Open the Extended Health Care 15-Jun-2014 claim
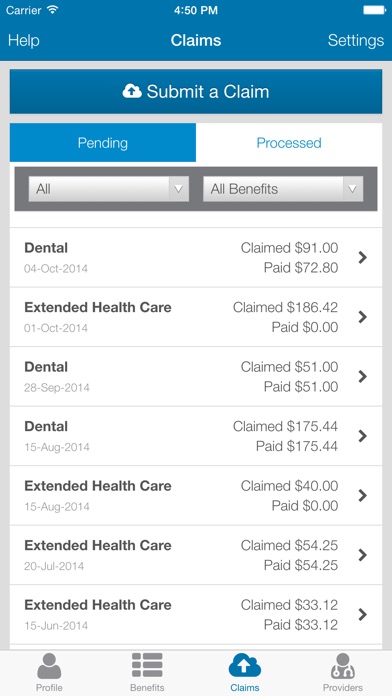 [196, 614]
